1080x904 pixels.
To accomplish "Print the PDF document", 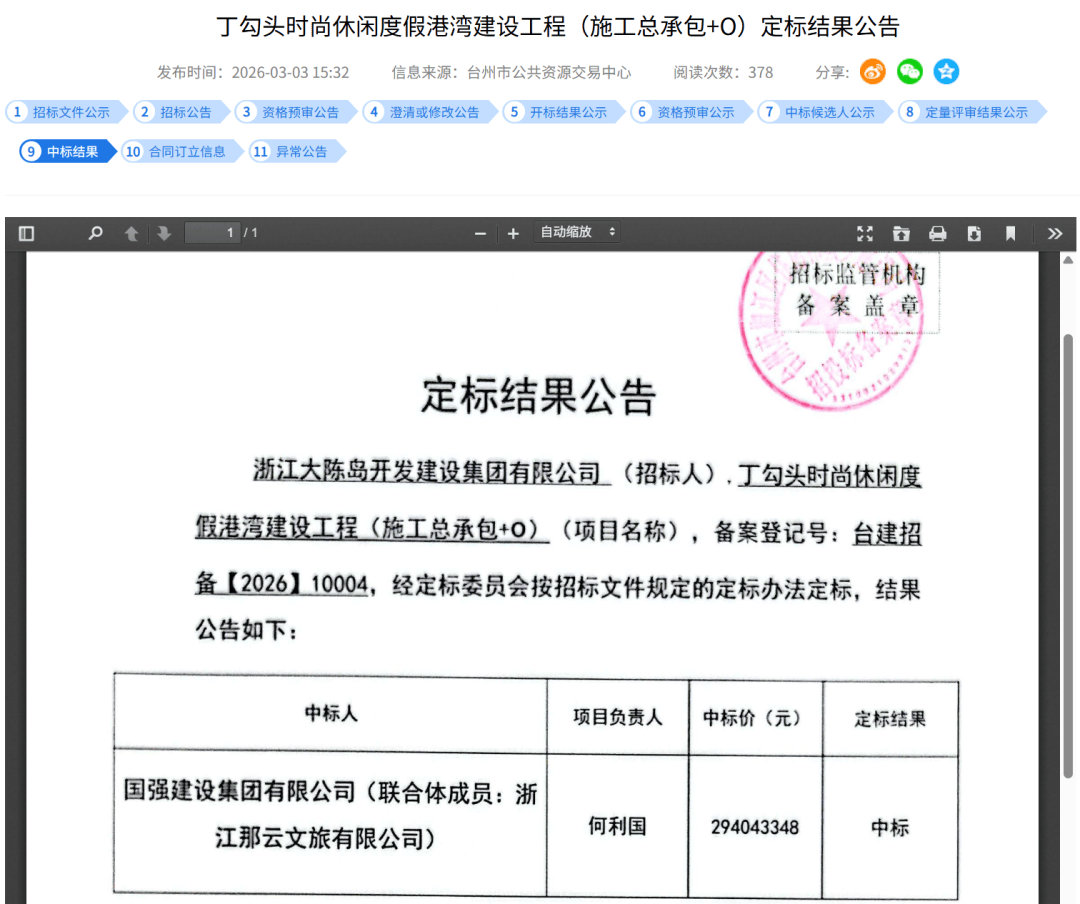I will tap(937, 234).
